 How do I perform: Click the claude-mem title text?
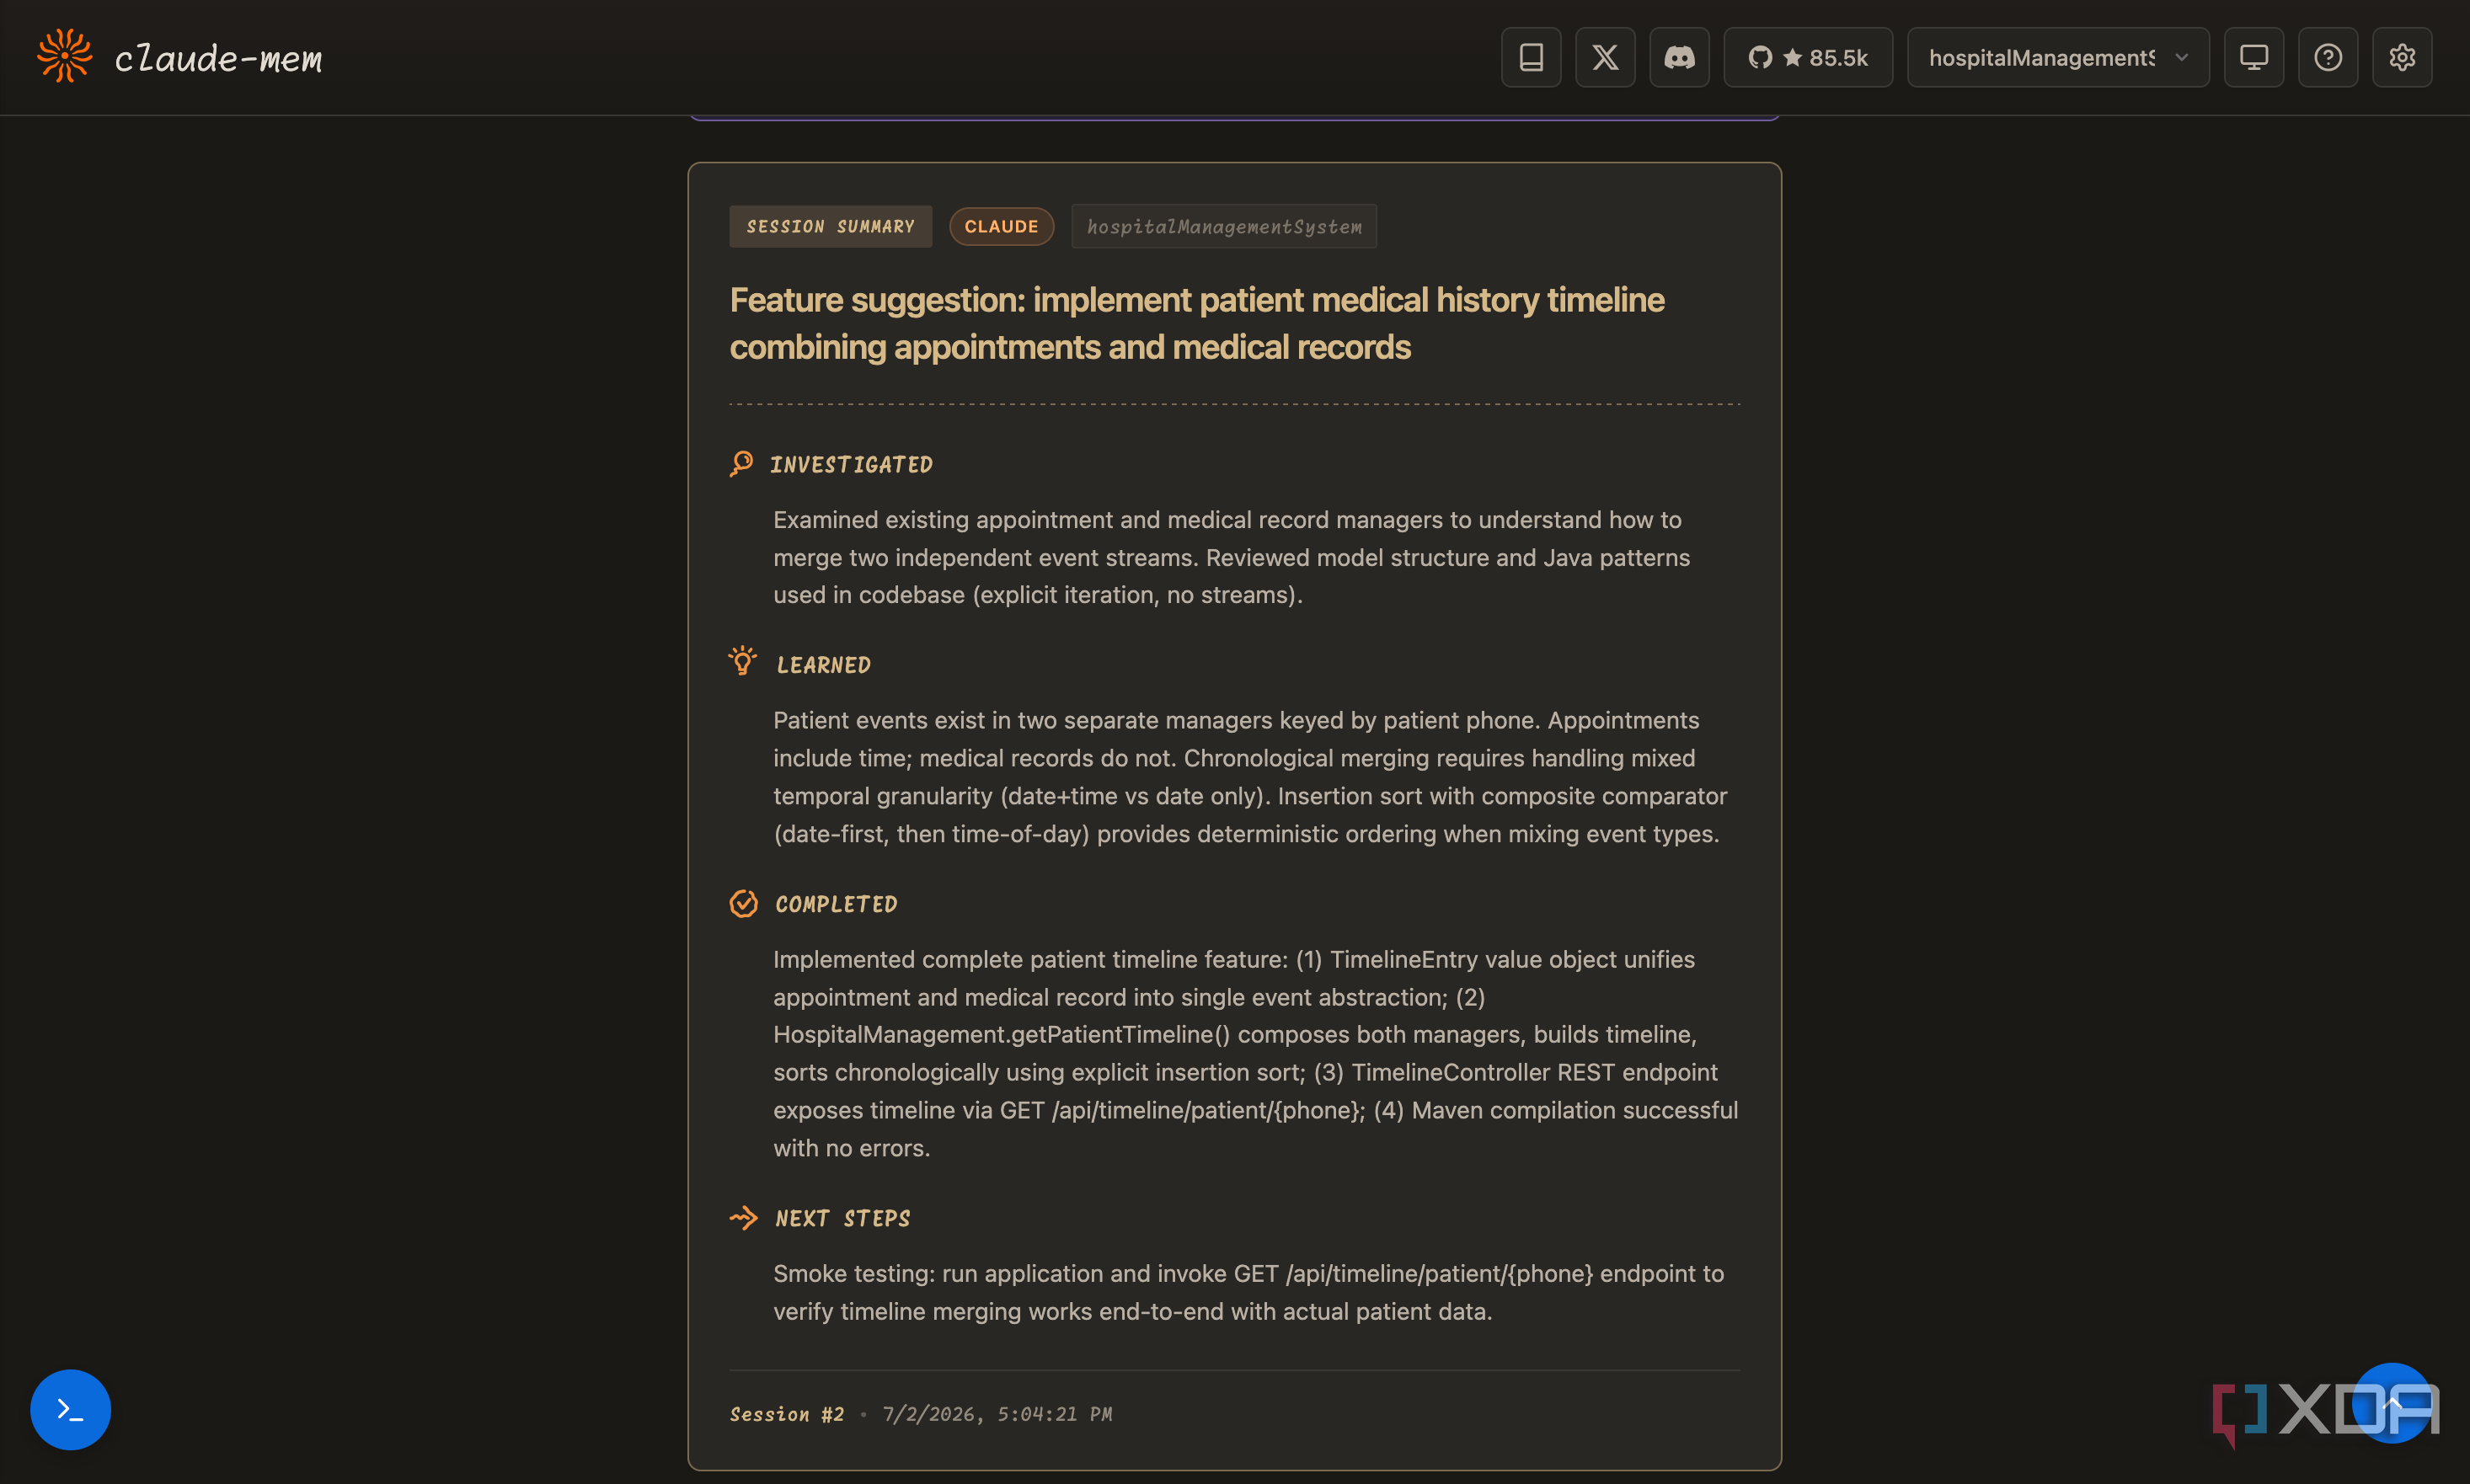(218, 59)
